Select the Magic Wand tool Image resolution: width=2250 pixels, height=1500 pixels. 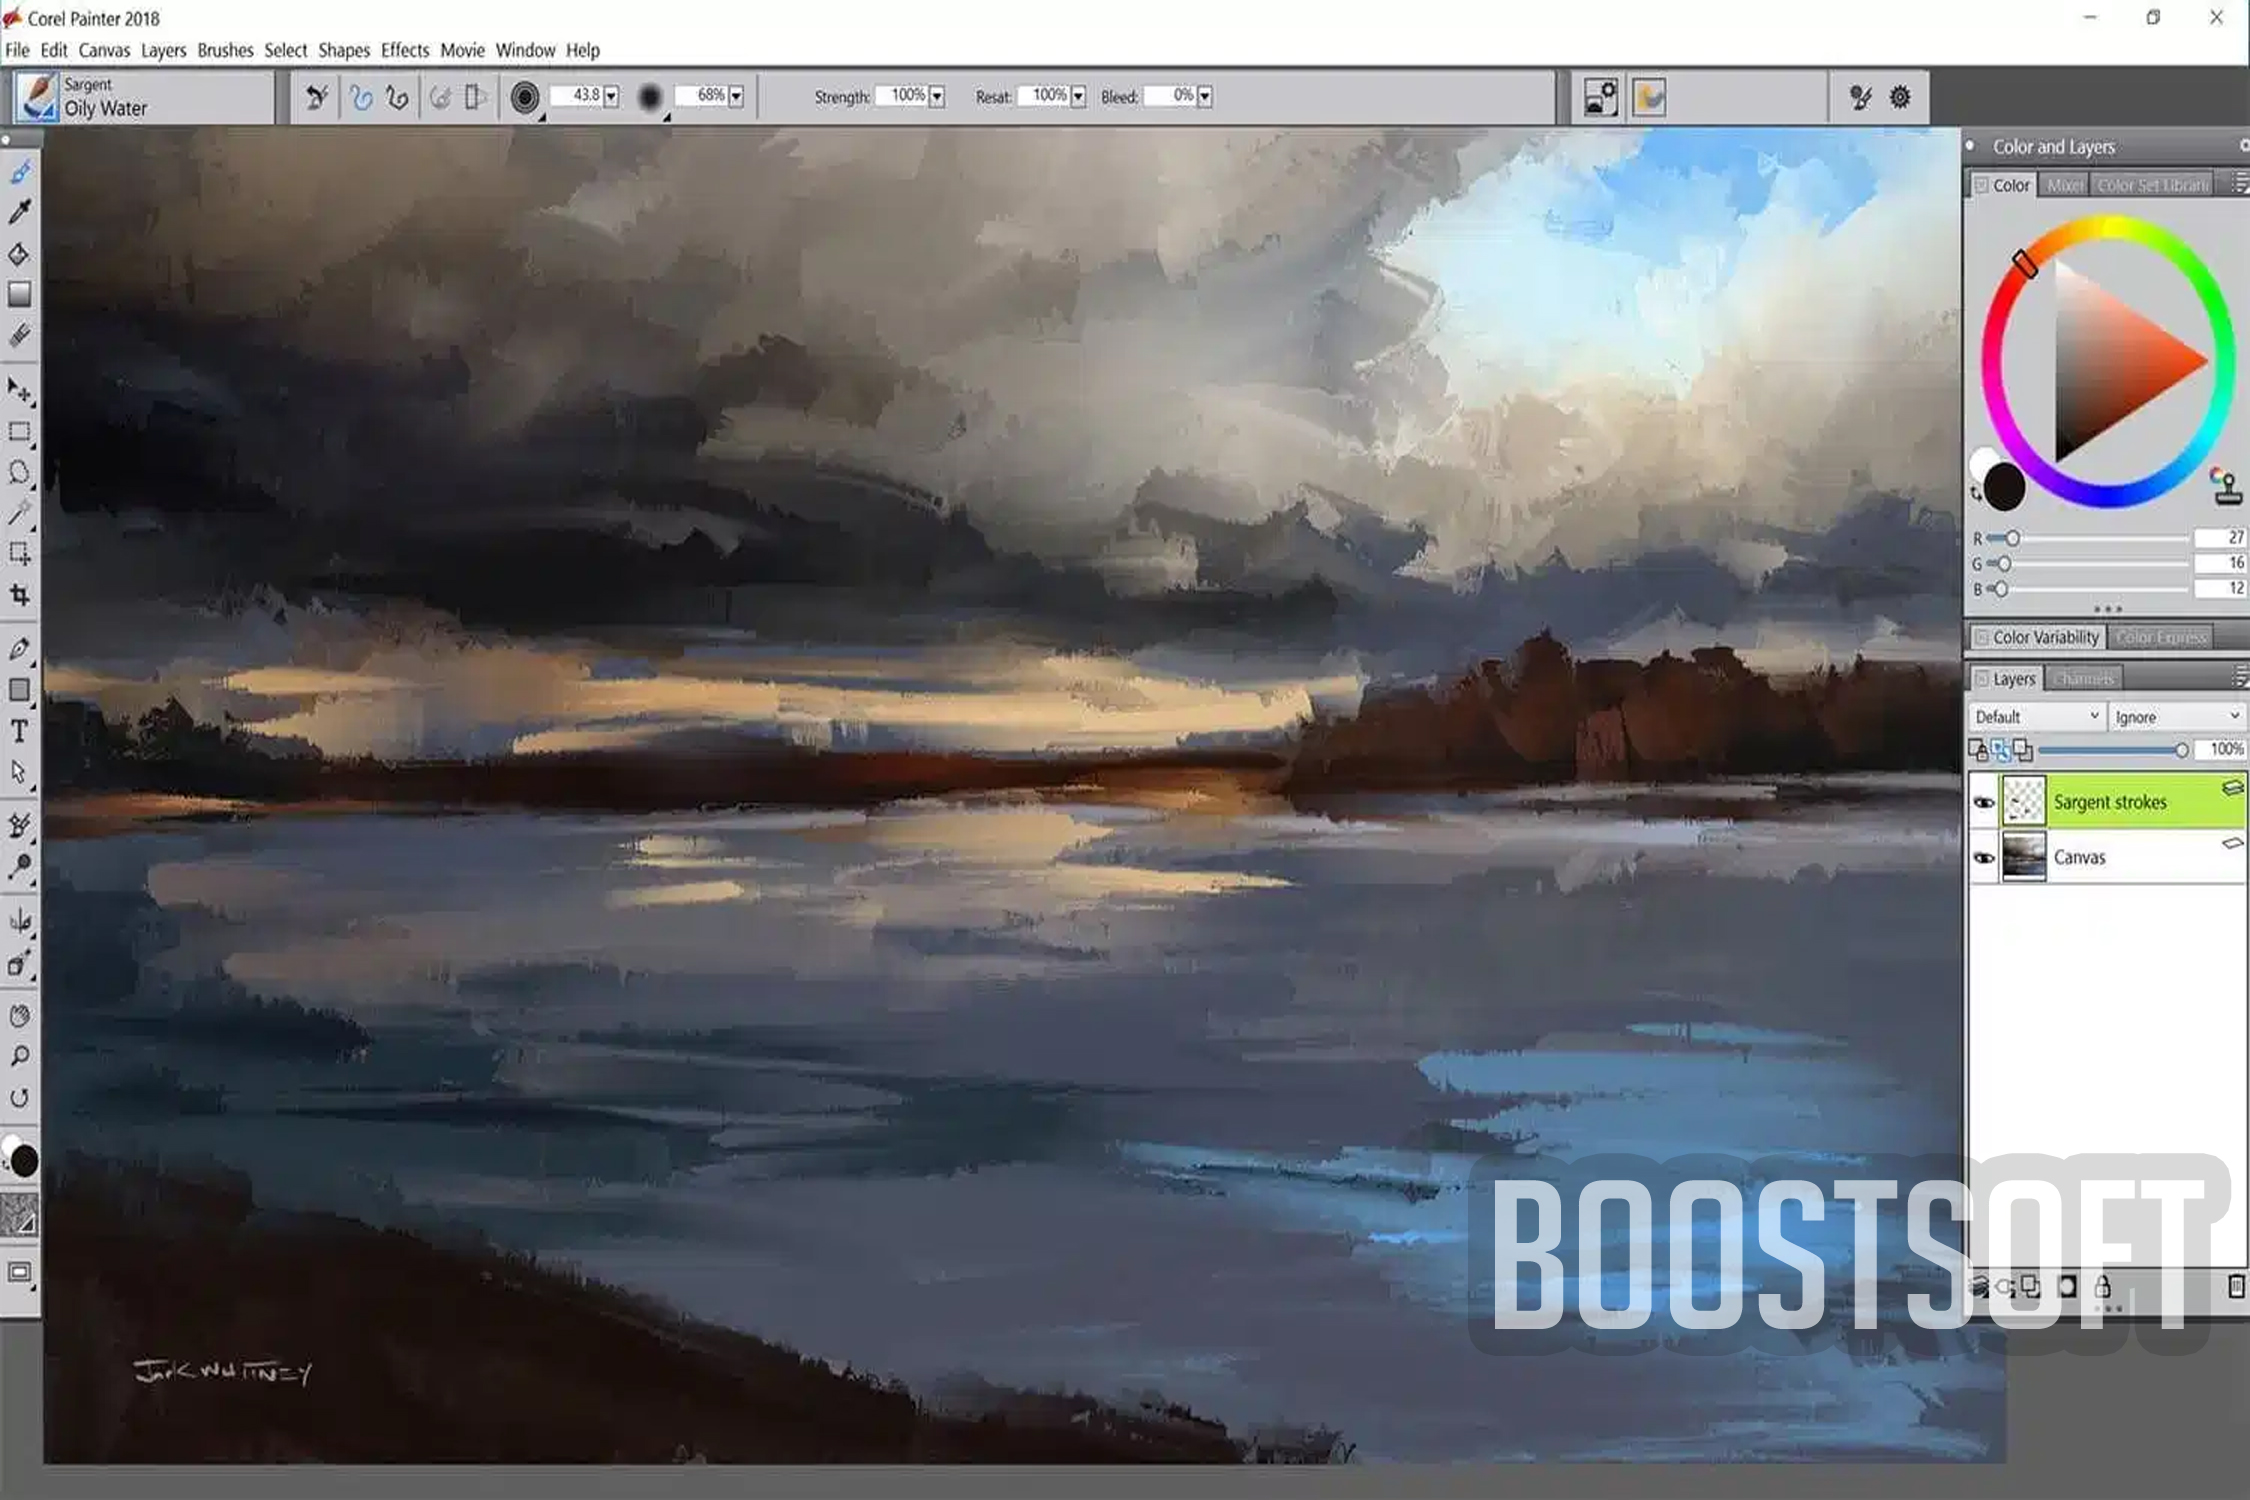20,513
